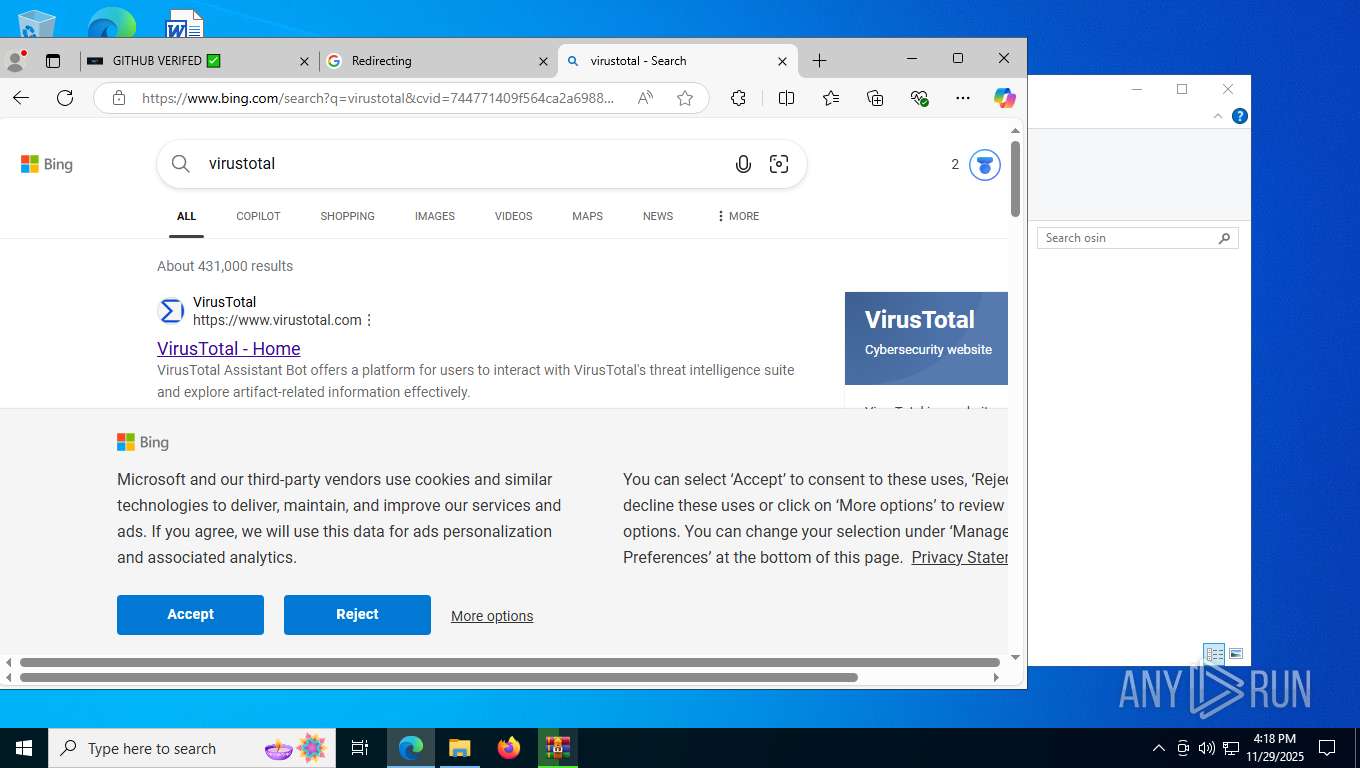
Task: Open the VirusTotal result options dots
Action: (369, 320)
